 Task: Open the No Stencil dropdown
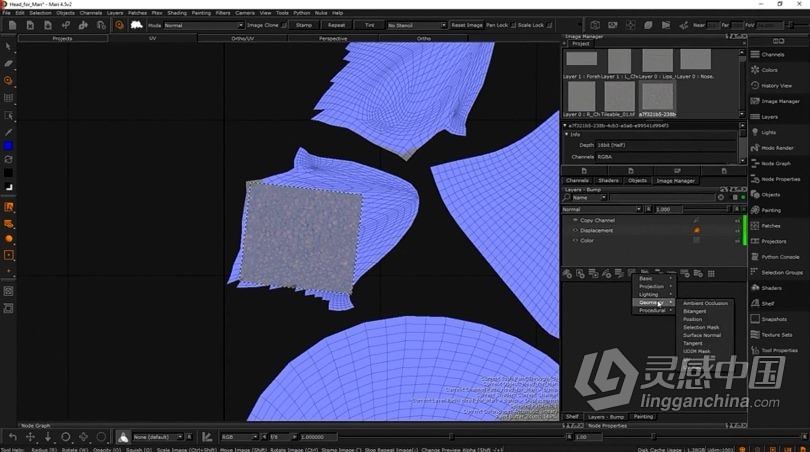point(416,25)
